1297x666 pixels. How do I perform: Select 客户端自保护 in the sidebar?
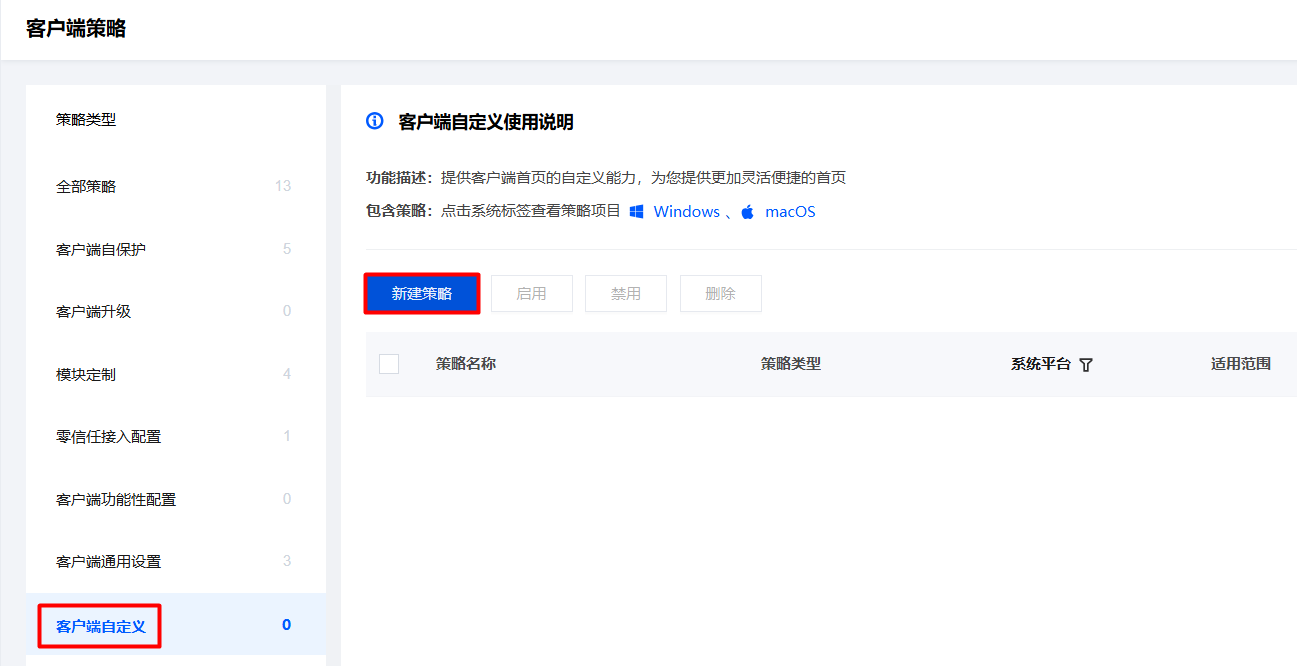[x=176, y=249]
